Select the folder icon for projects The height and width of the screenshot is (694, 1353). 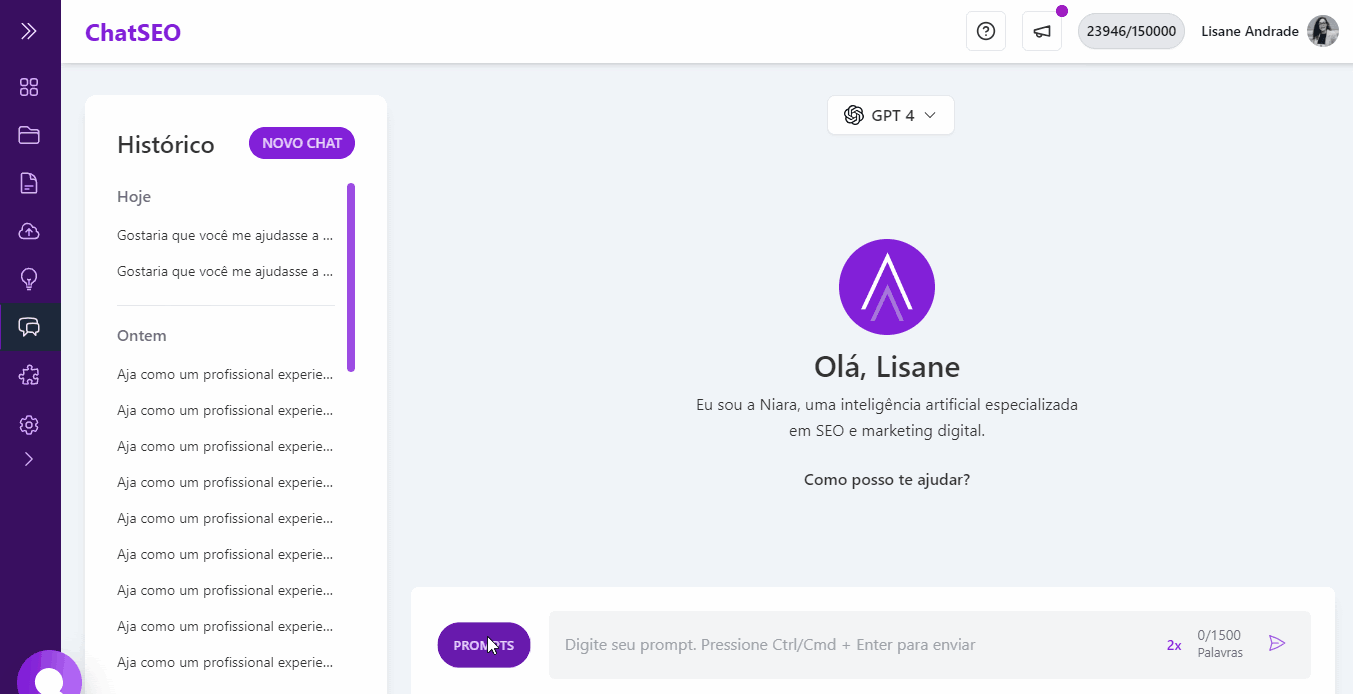(29, 135)
